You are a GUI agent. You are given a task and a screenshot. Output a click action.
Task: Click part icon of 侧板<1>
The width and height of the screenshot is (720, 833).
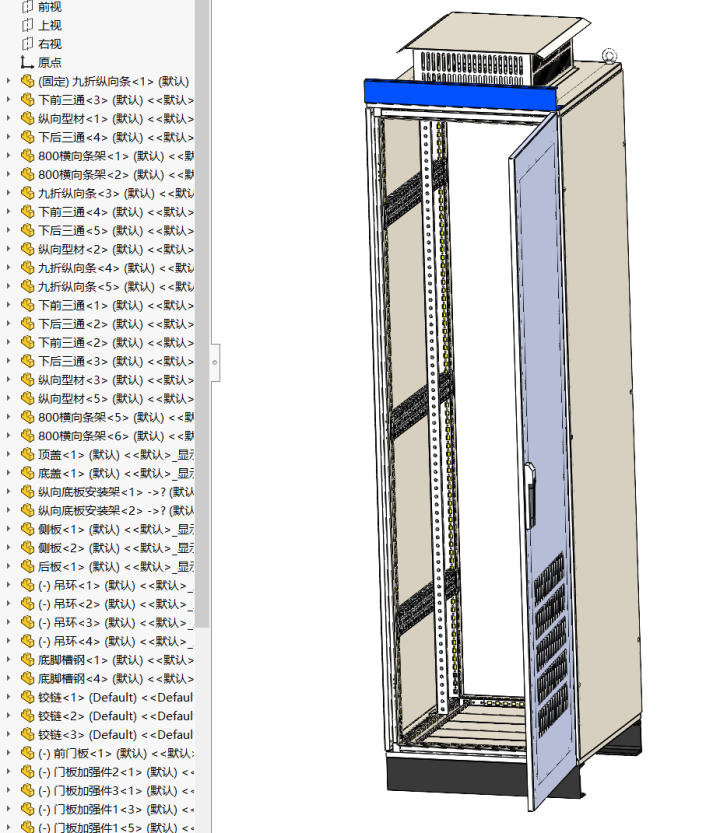click(x=28, y=529)
